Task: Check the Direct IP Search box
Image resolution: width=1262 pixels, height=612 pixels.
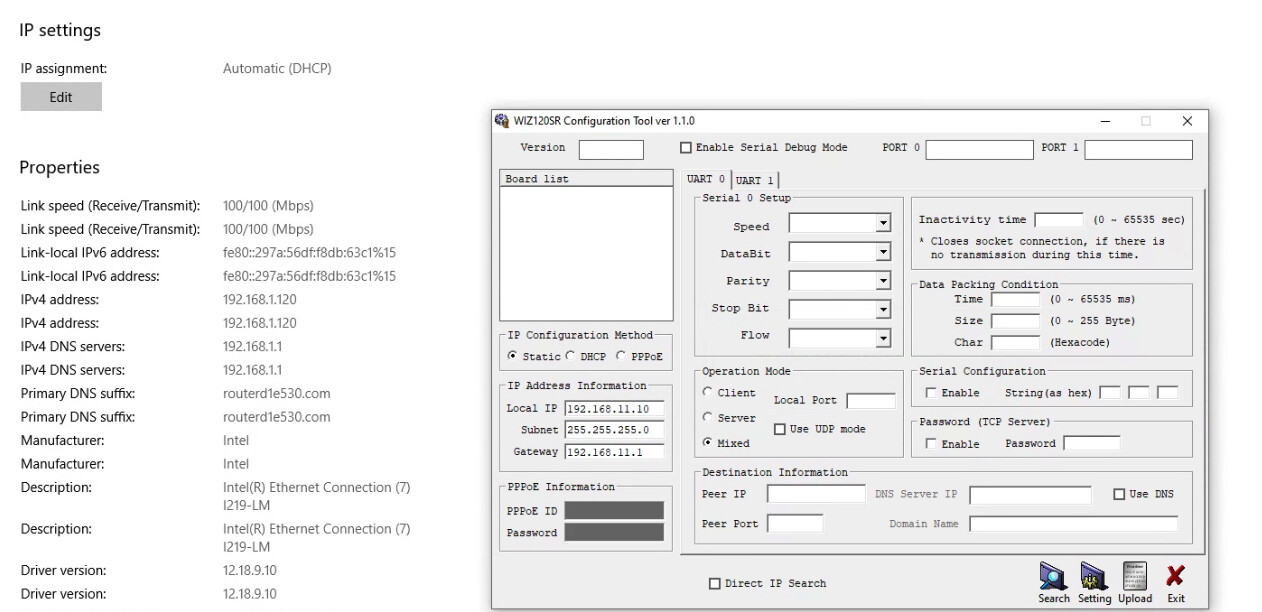Action: point(714,584)
